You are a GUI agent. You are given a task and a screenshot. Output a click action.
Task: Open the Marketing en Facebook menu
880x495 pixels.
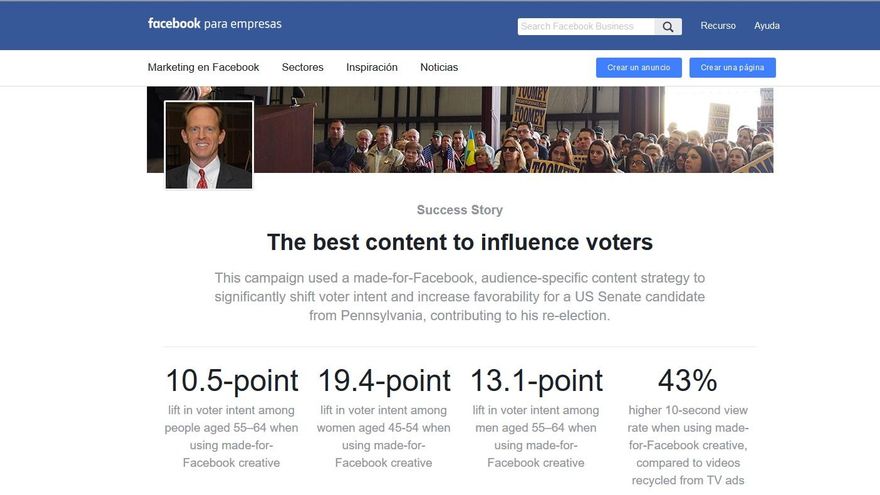(203, 68)
